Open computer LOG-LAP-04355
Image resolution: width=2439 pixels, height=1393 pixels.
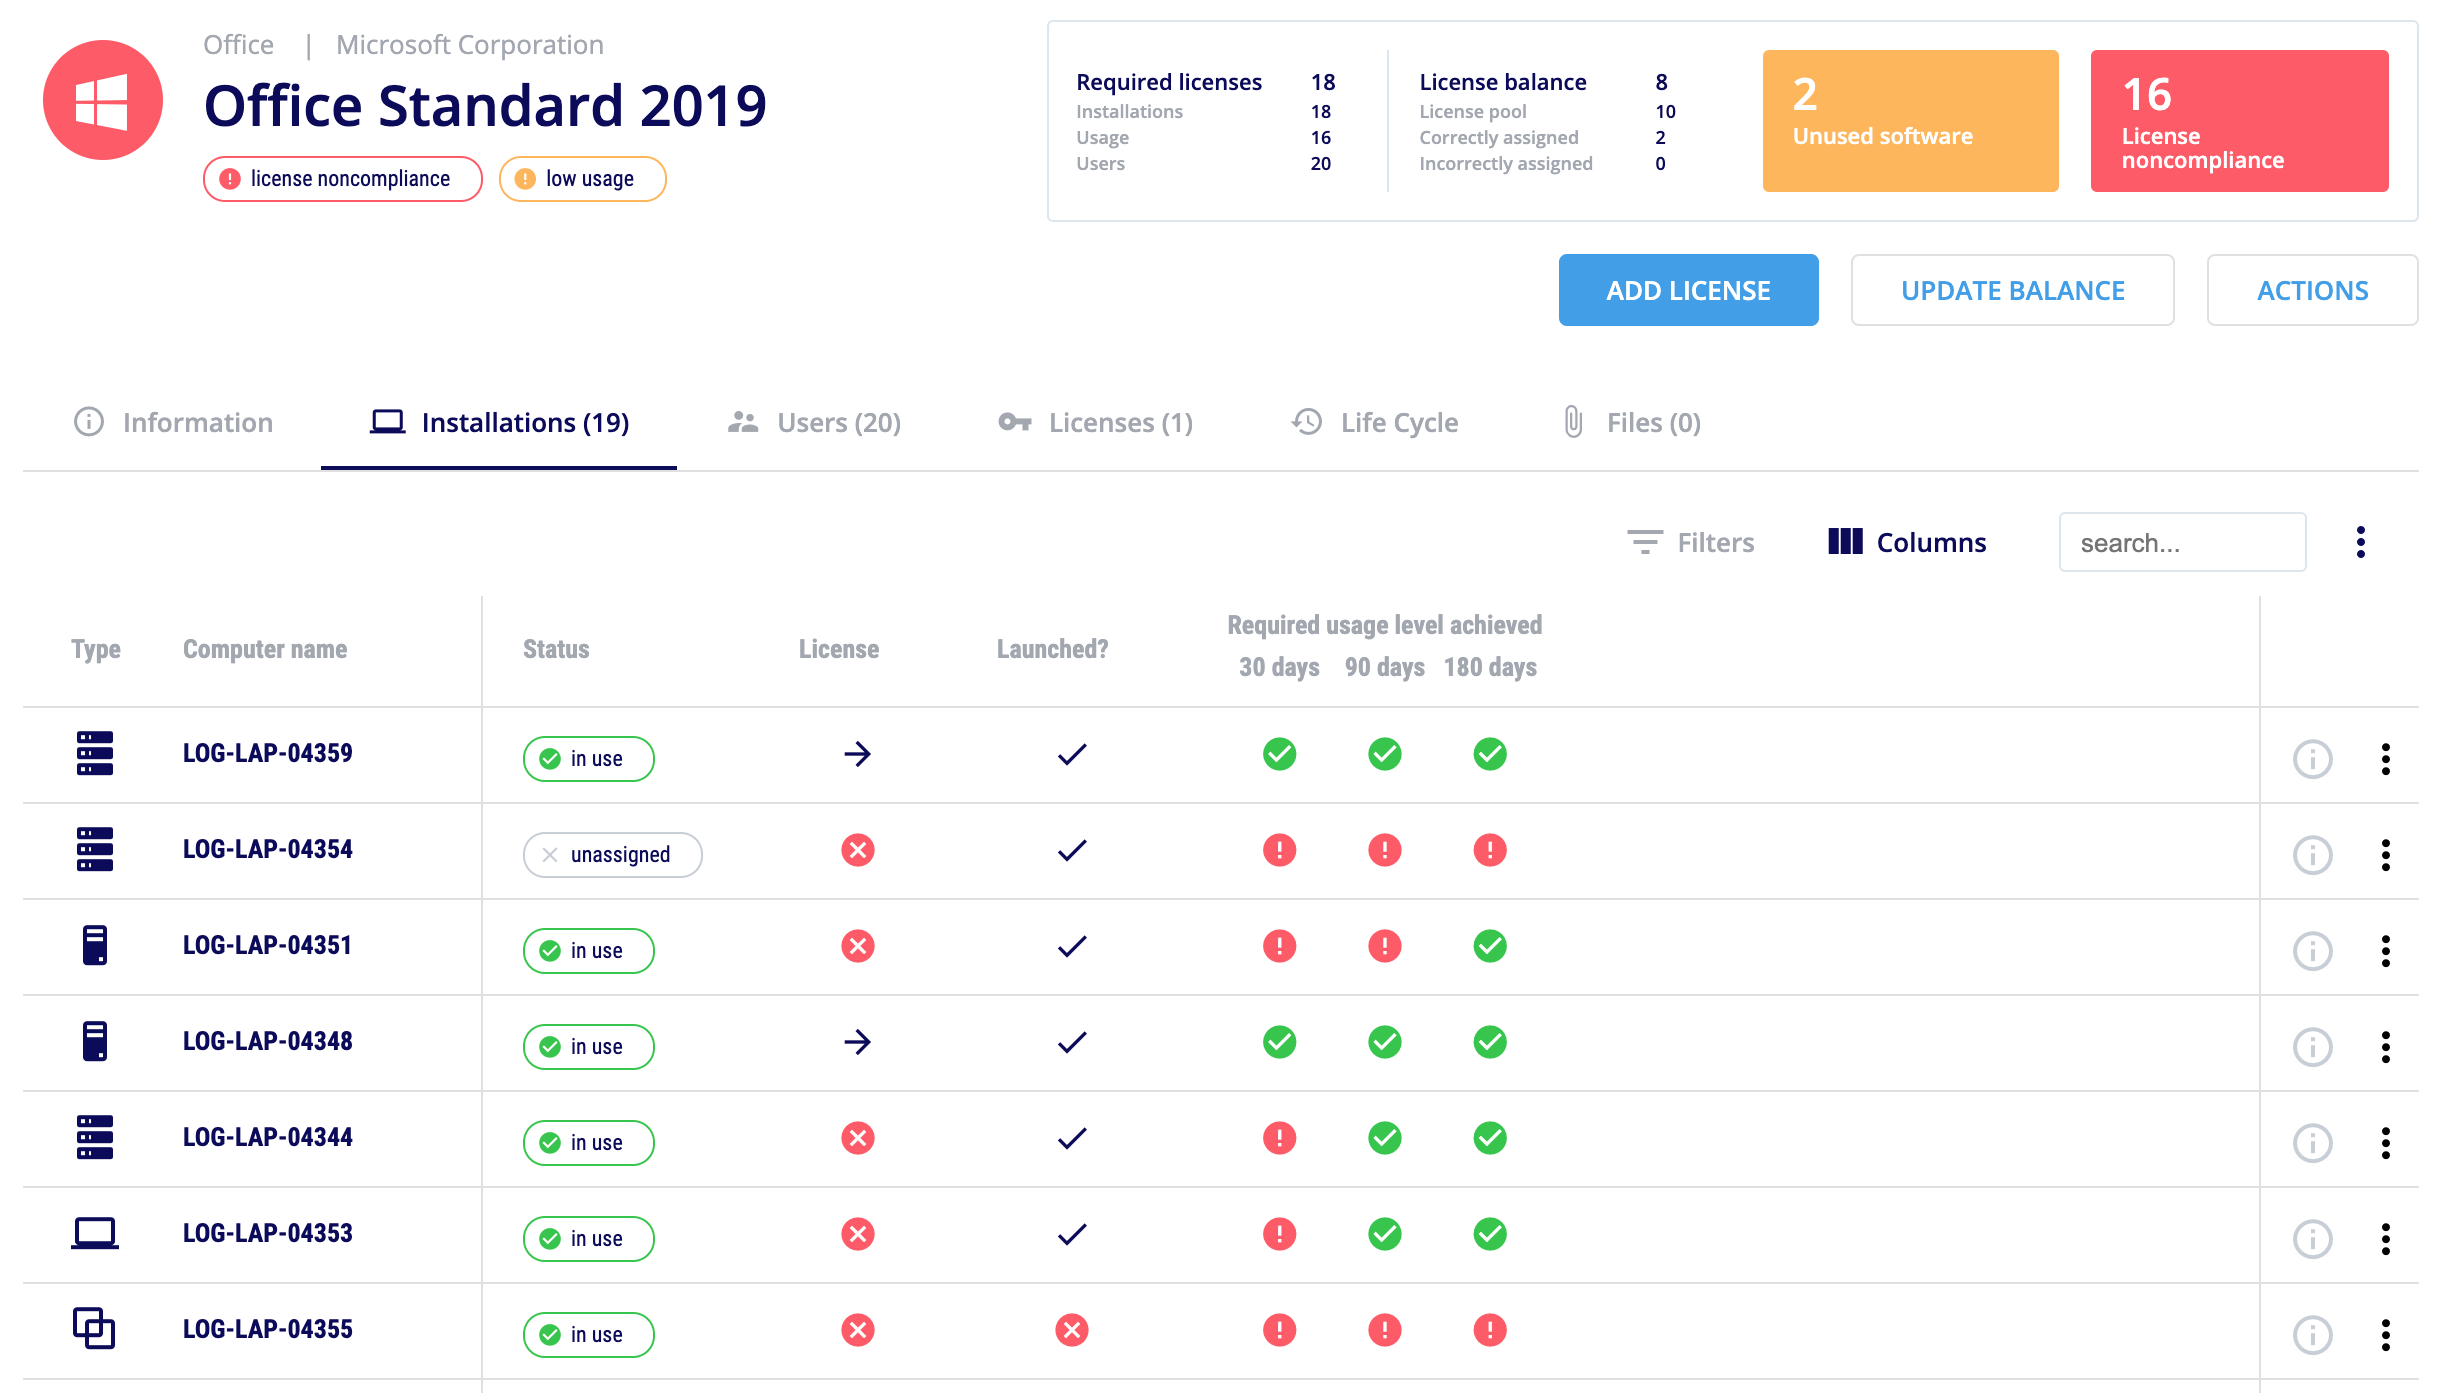click(267, 1329)
